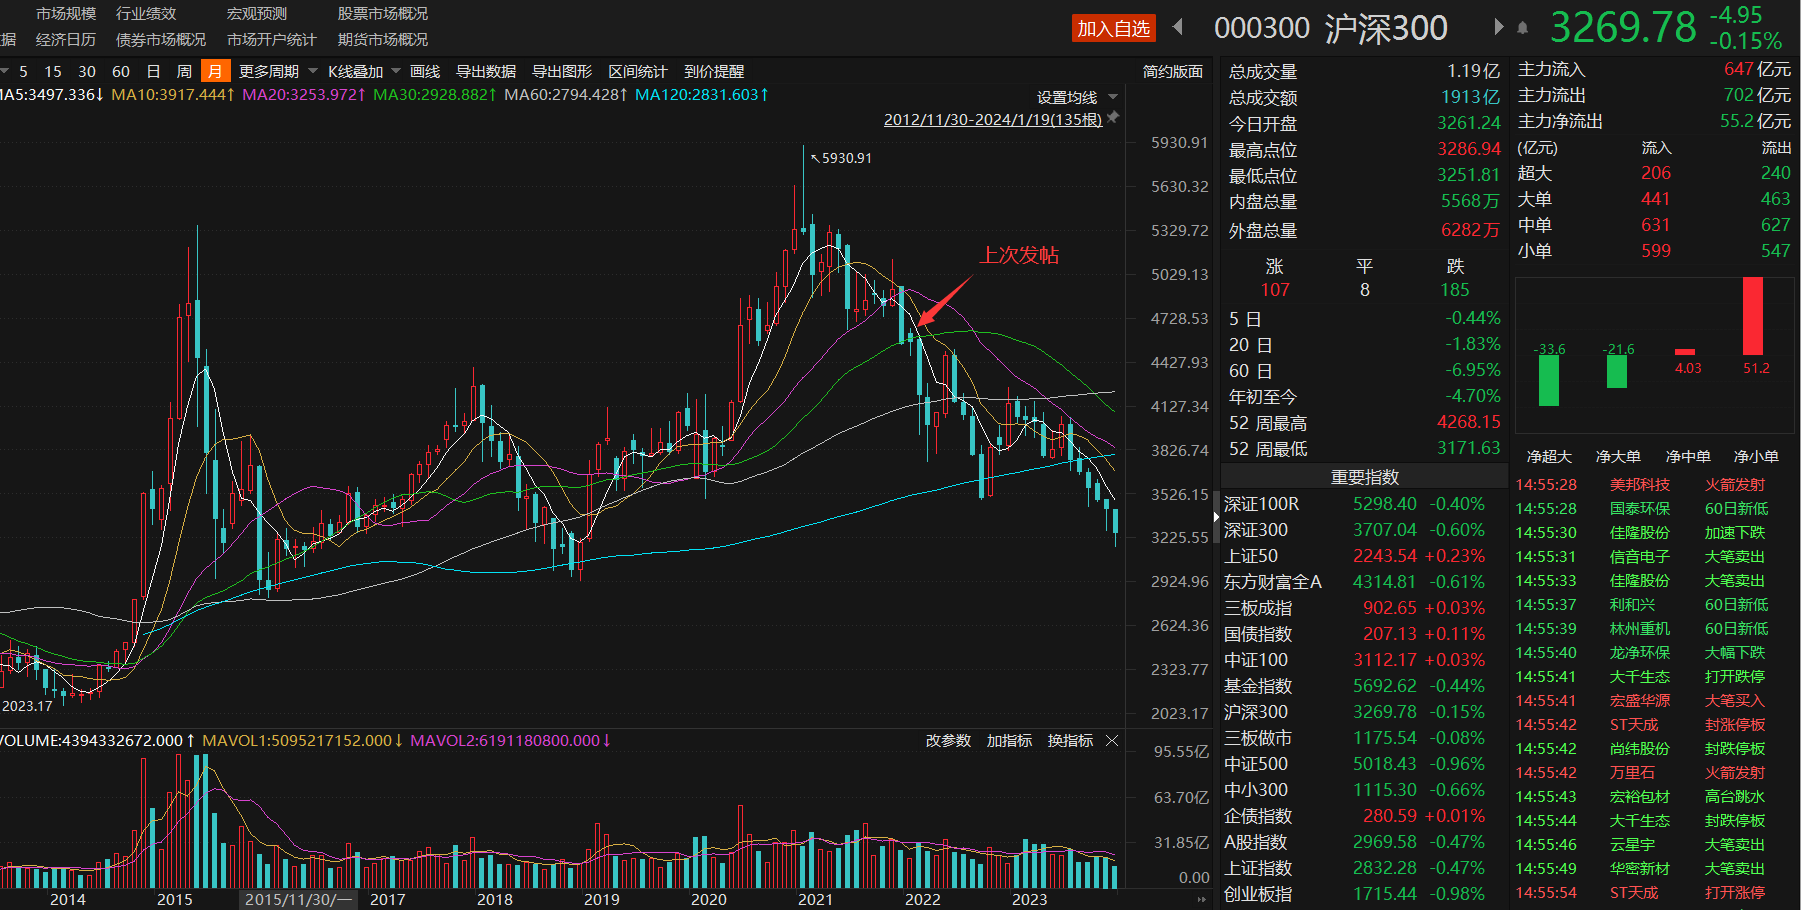Click stock 美邦科技 in the alerts feed
Screen dimensions: 1801x910
tap(1640, 485)
